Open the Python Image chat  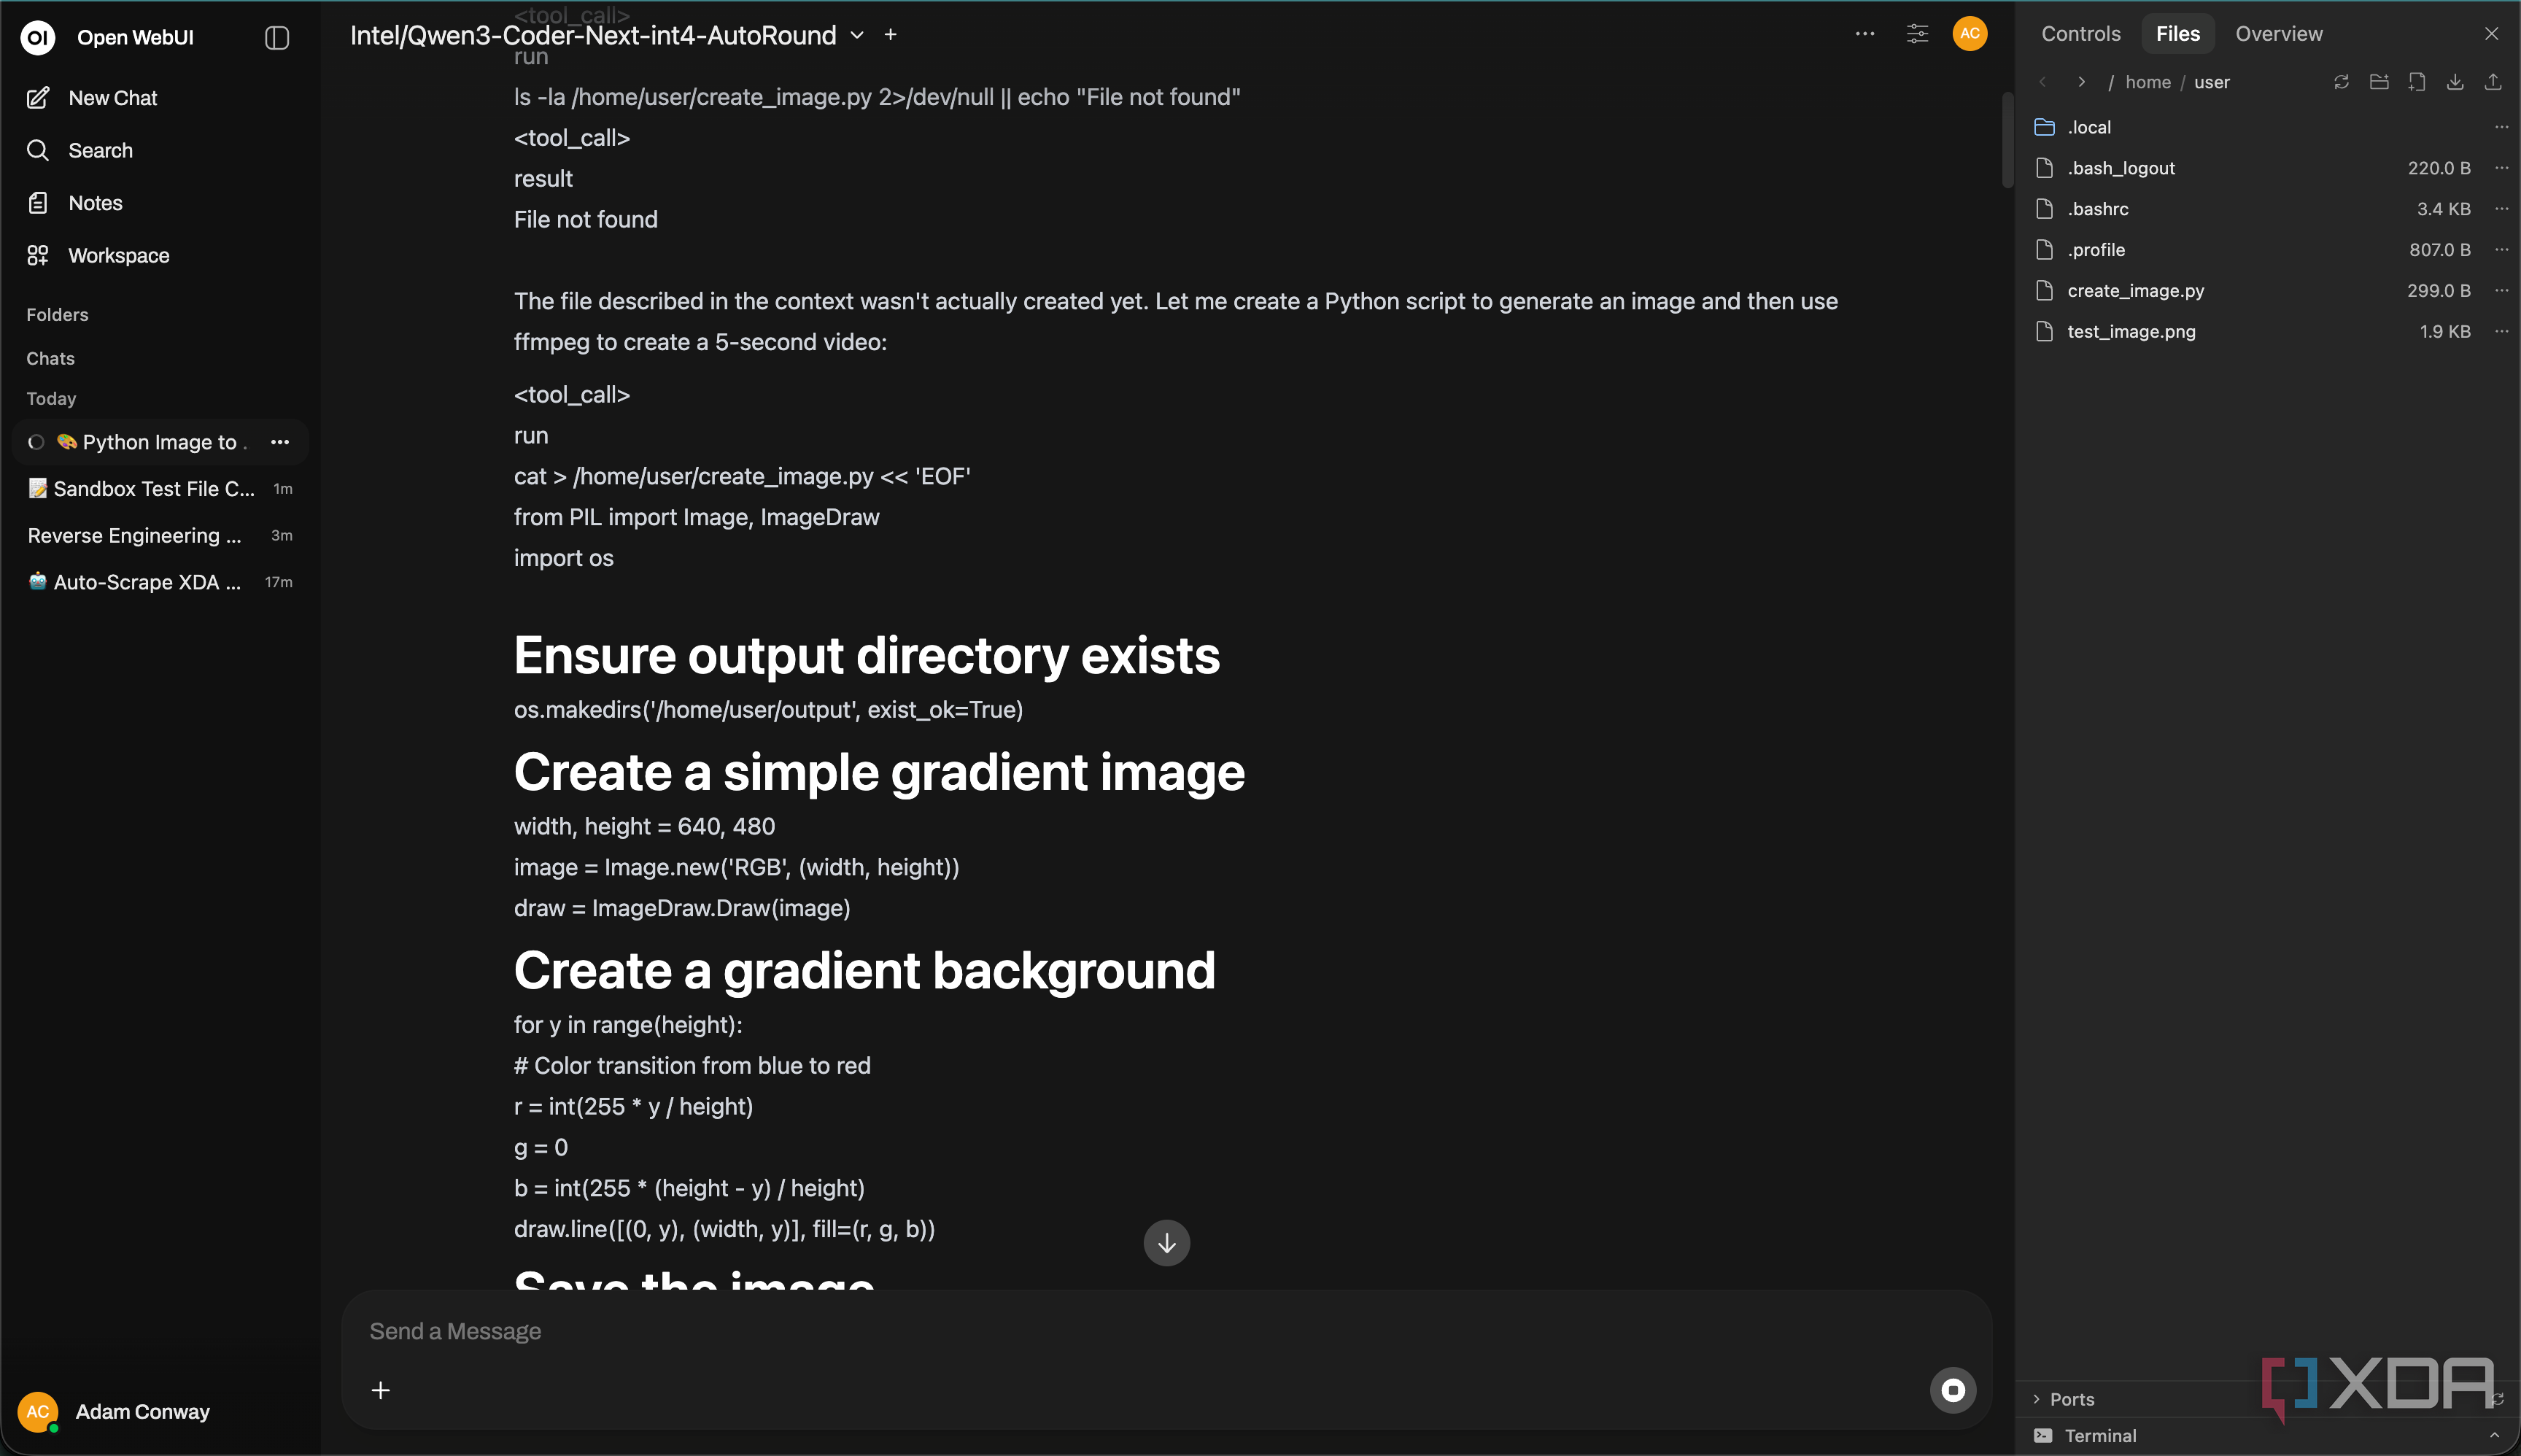150,442
